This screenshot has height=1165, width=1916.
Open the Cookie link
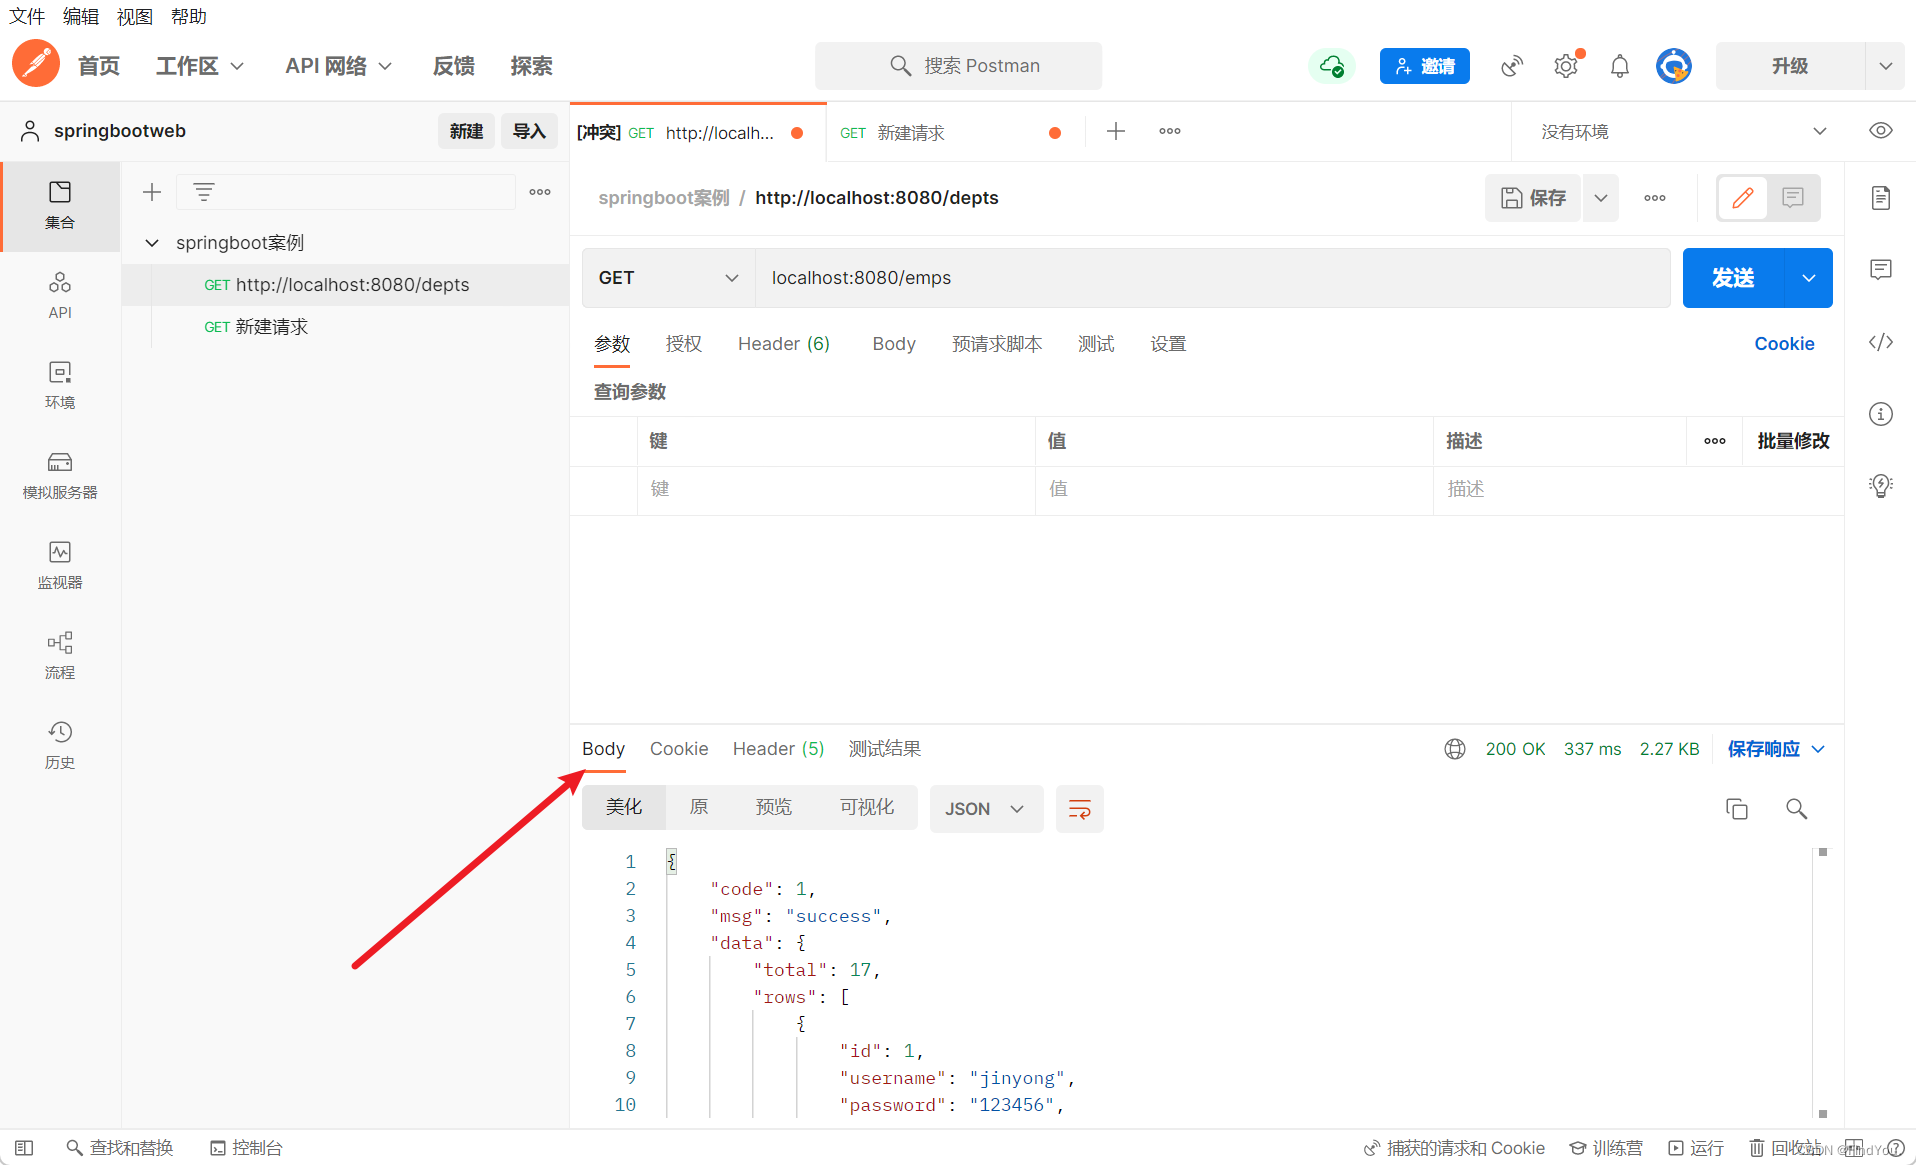click(x=1784, y=344)
